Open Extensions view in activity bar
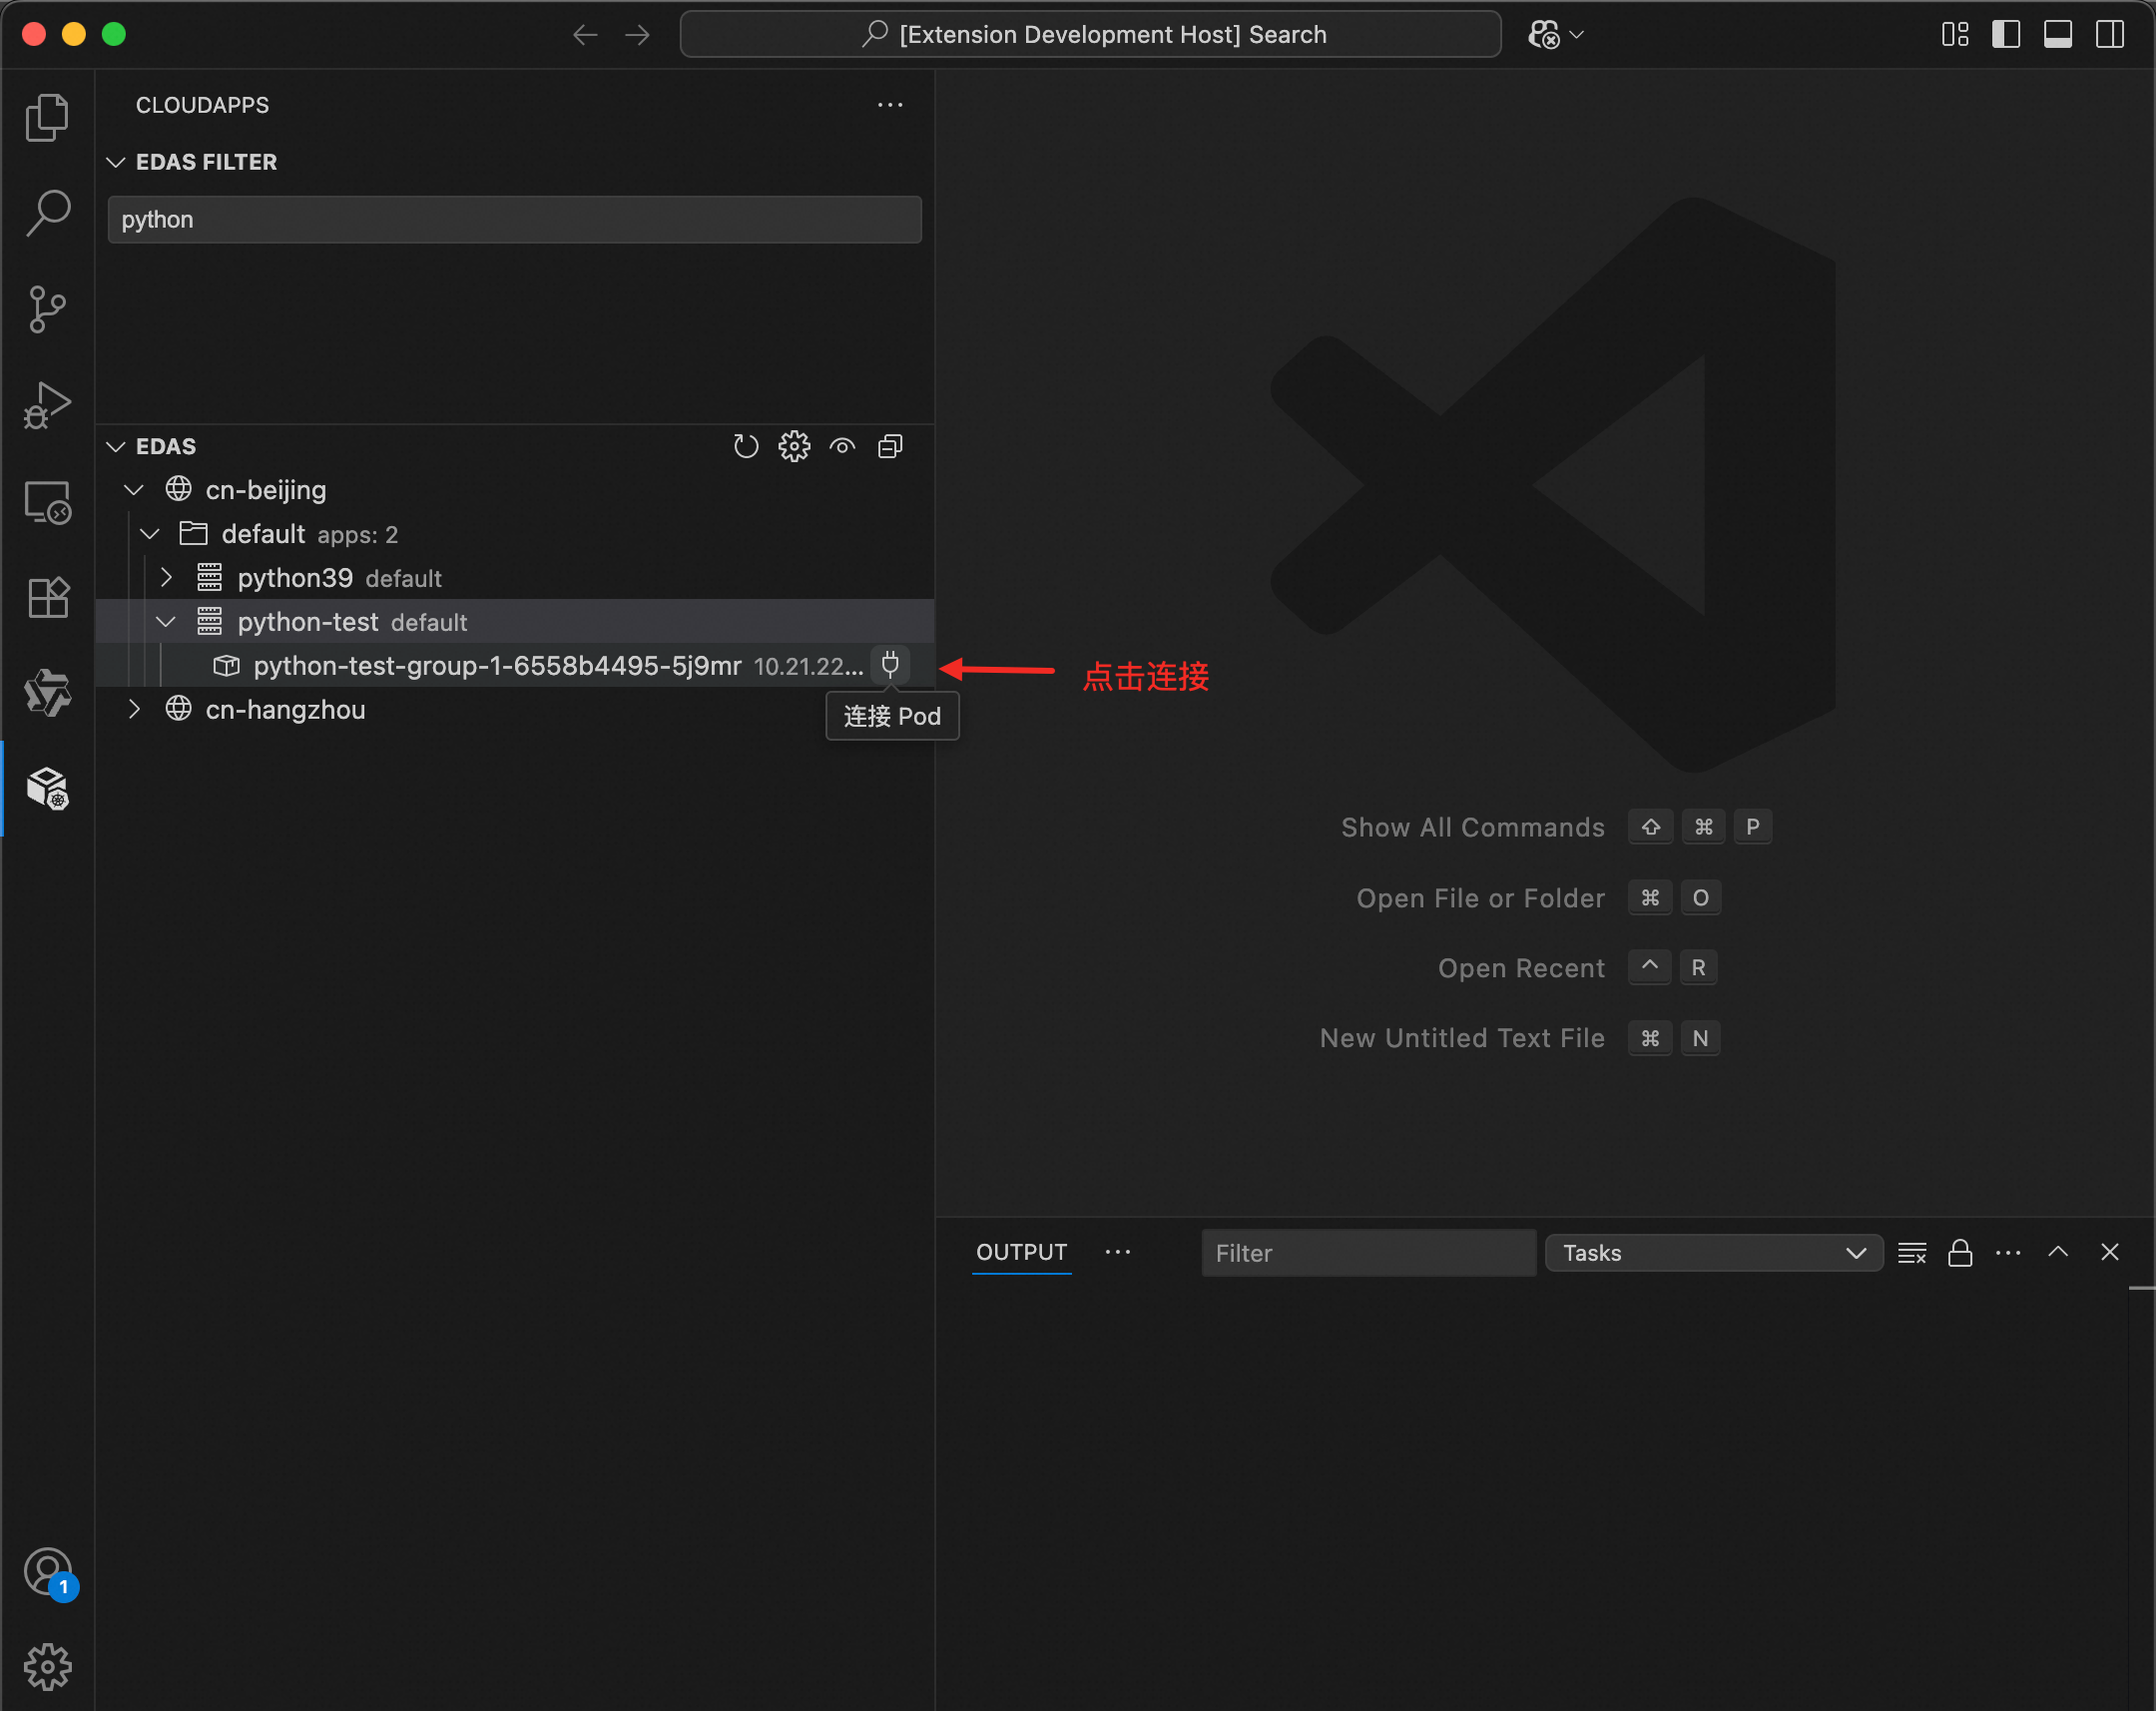2156x1711 pixels. pyautogui.click(x=47, y=598)
